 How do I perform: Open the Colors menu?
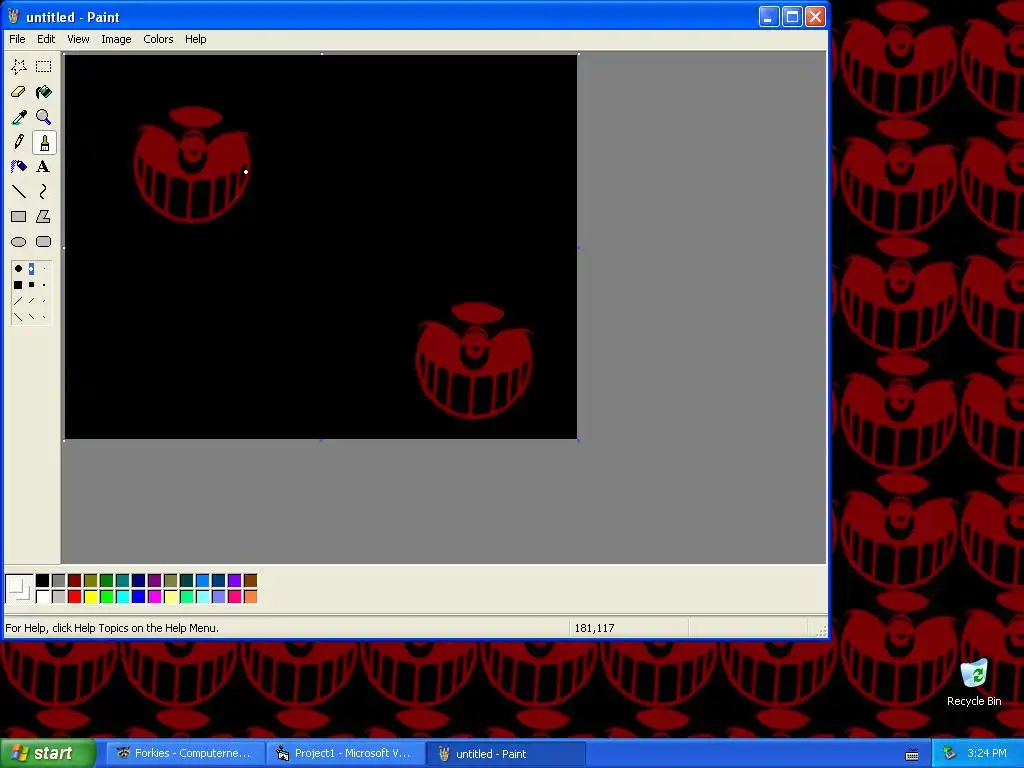(159, 39)
